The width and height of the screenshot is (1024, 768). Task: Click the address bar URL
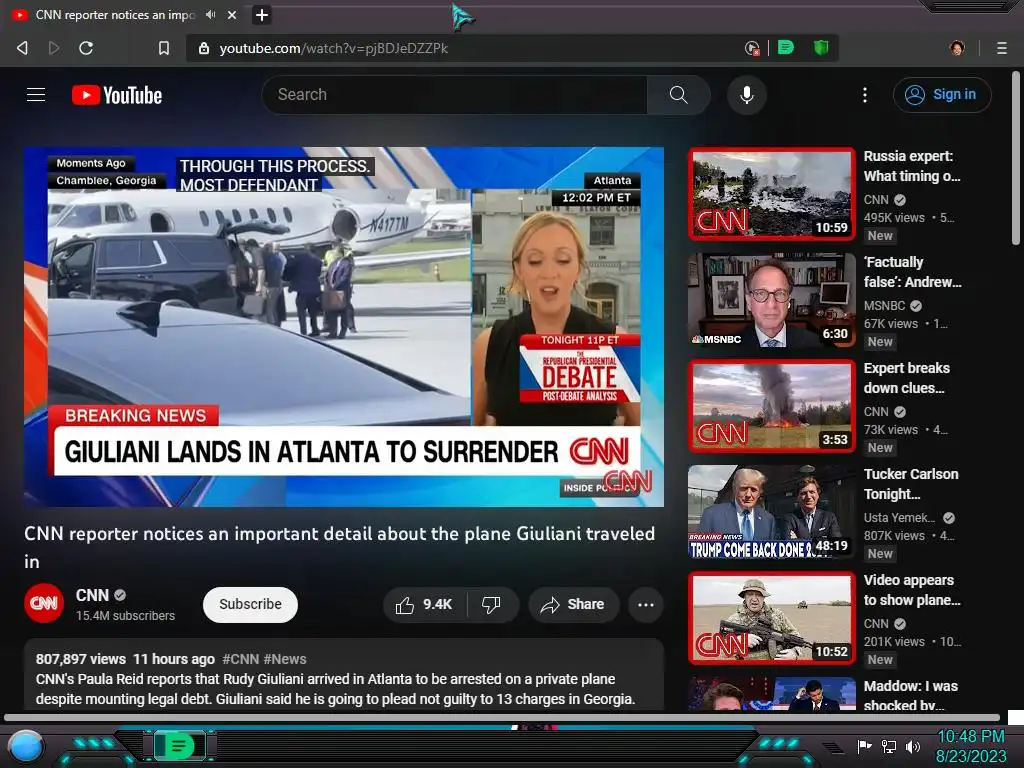pyautogui.click(x=334, y=48)
